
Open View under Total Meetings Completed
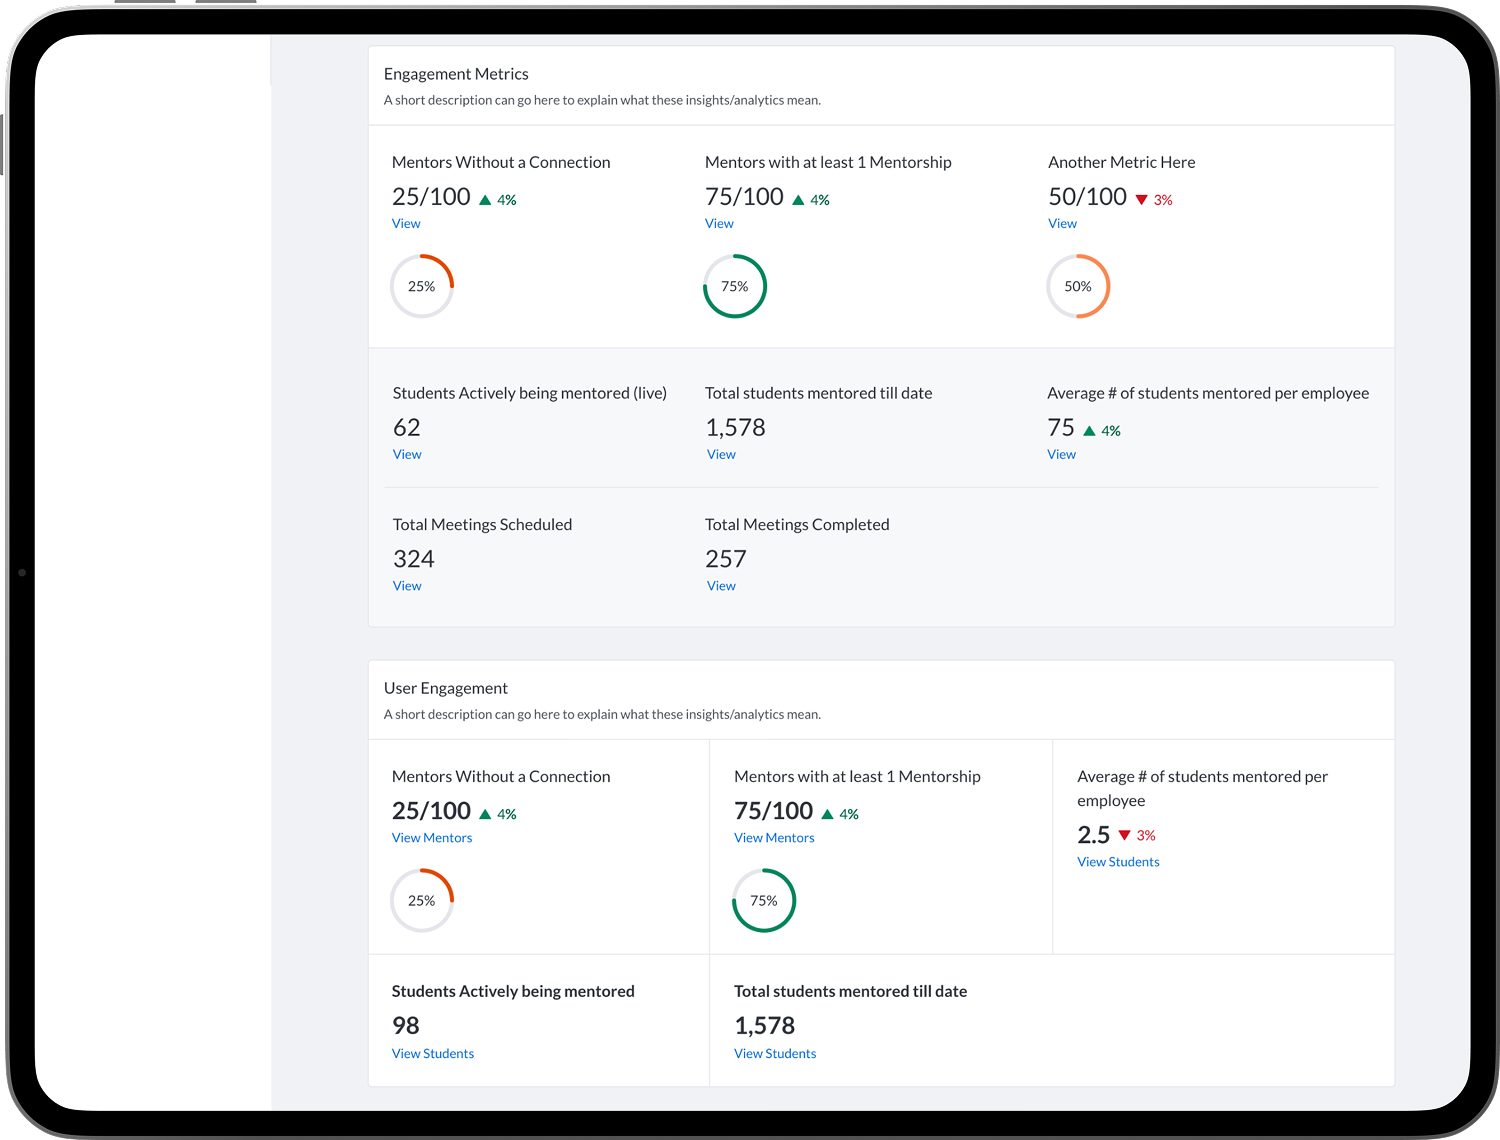pos(721,586)
